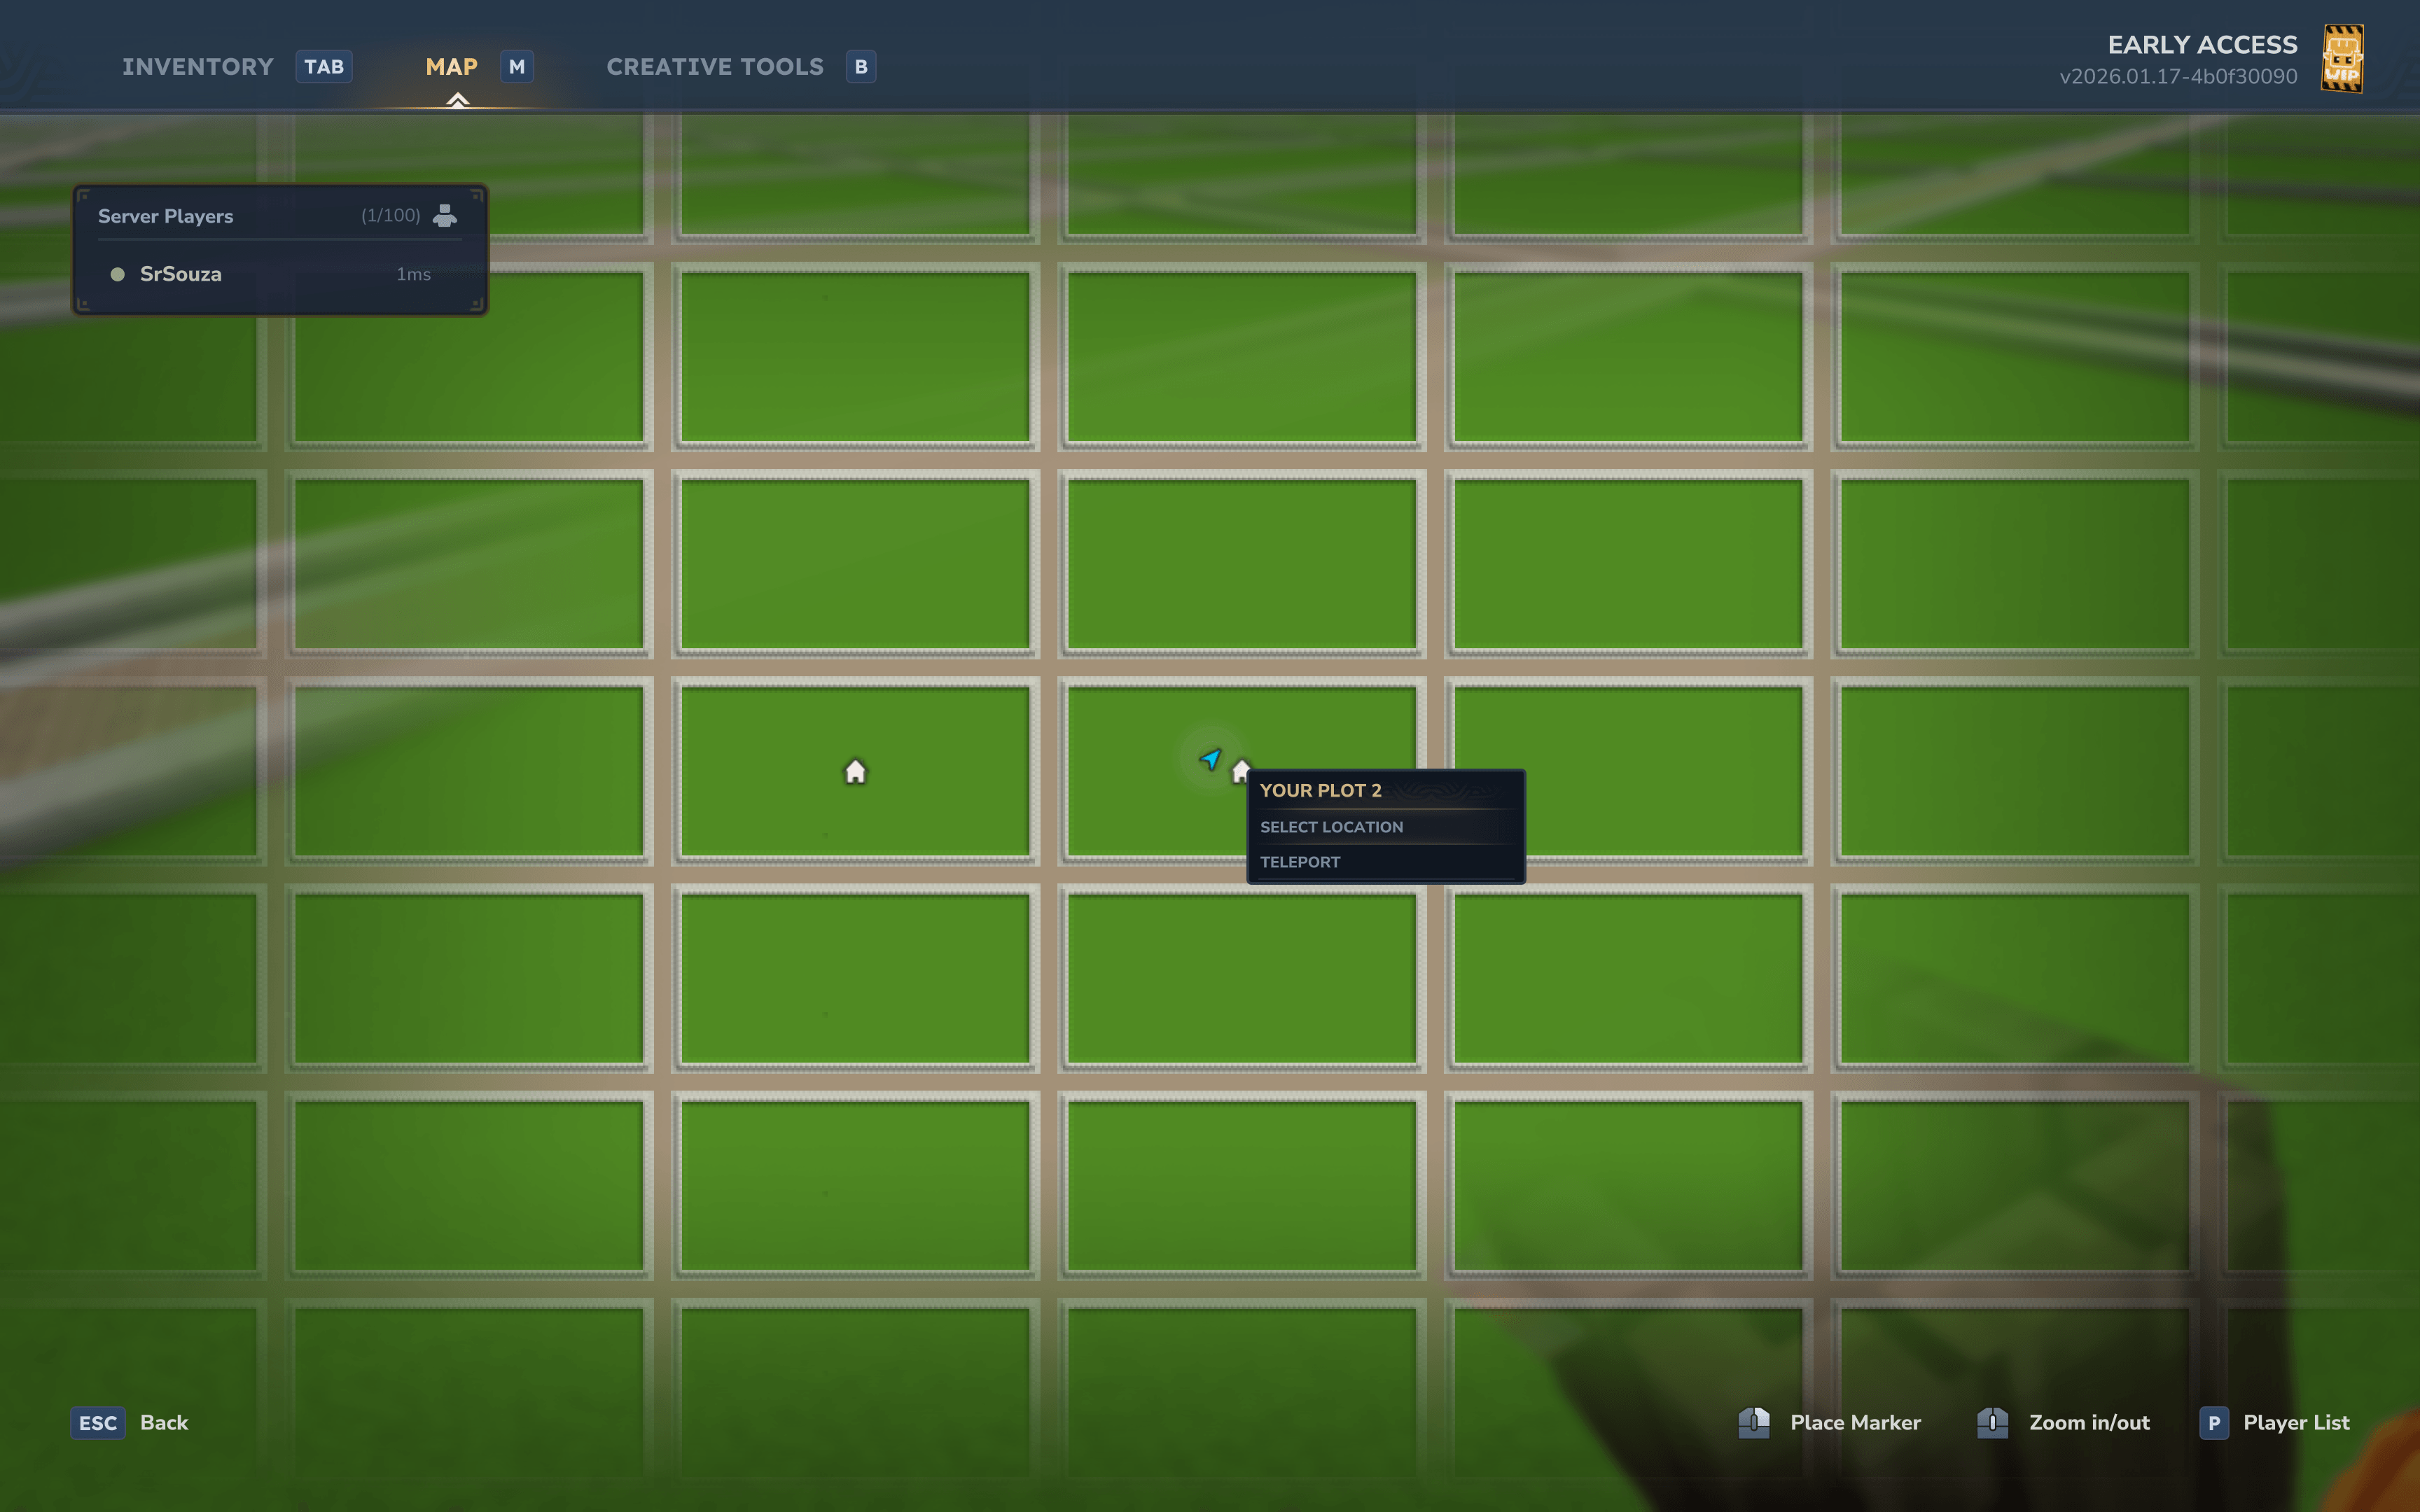Click the Map tab
Image resolution: width=2420 pixels, height=1512 pixels.
point(452,67)
